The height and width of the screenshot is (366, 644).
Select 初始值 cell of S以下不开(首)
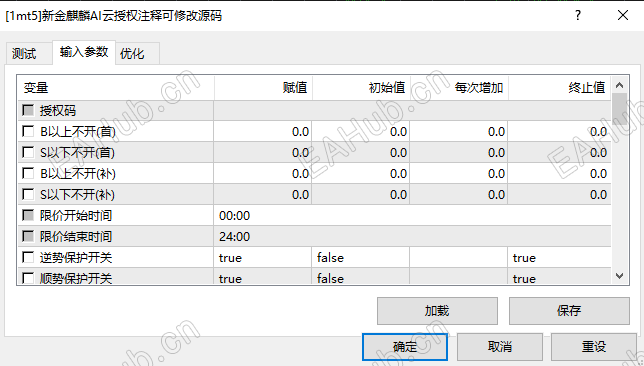361,152
